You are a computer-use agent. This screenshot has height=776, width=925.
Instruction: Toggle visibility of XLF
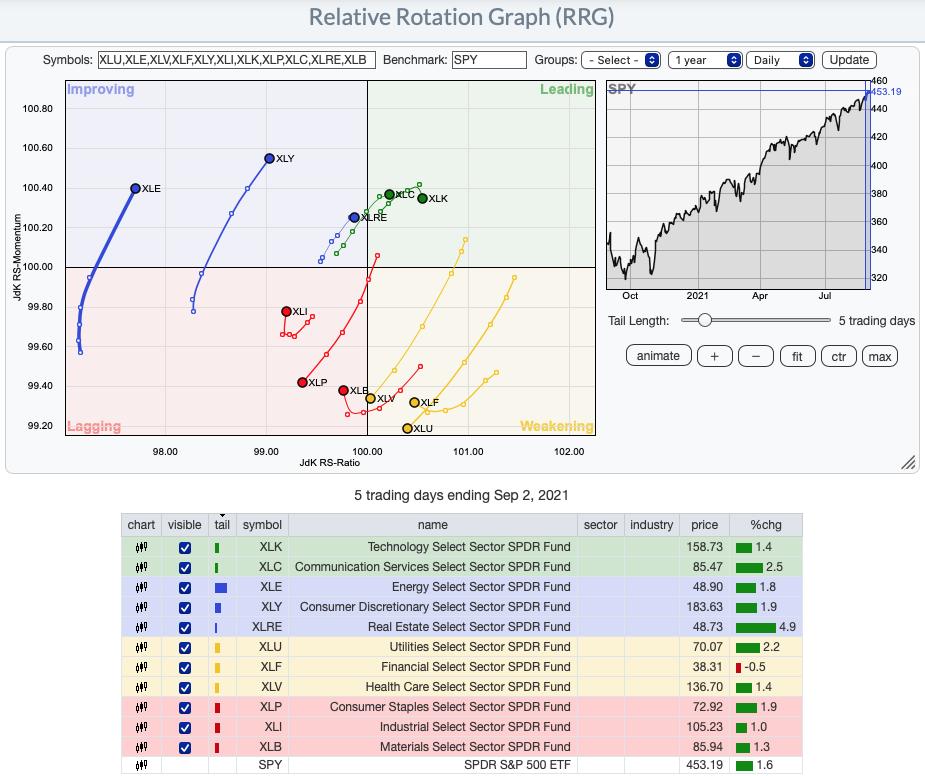pyautogui.click(x=185, y=668)
